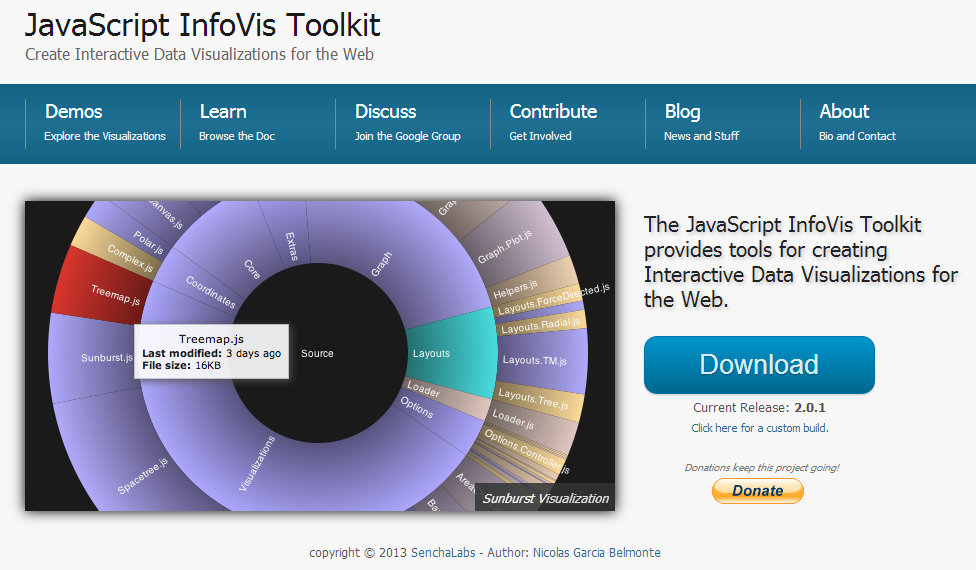Open author Nicolas Garcia Belmonte link

pyautogui.click(x=596, y=553)
